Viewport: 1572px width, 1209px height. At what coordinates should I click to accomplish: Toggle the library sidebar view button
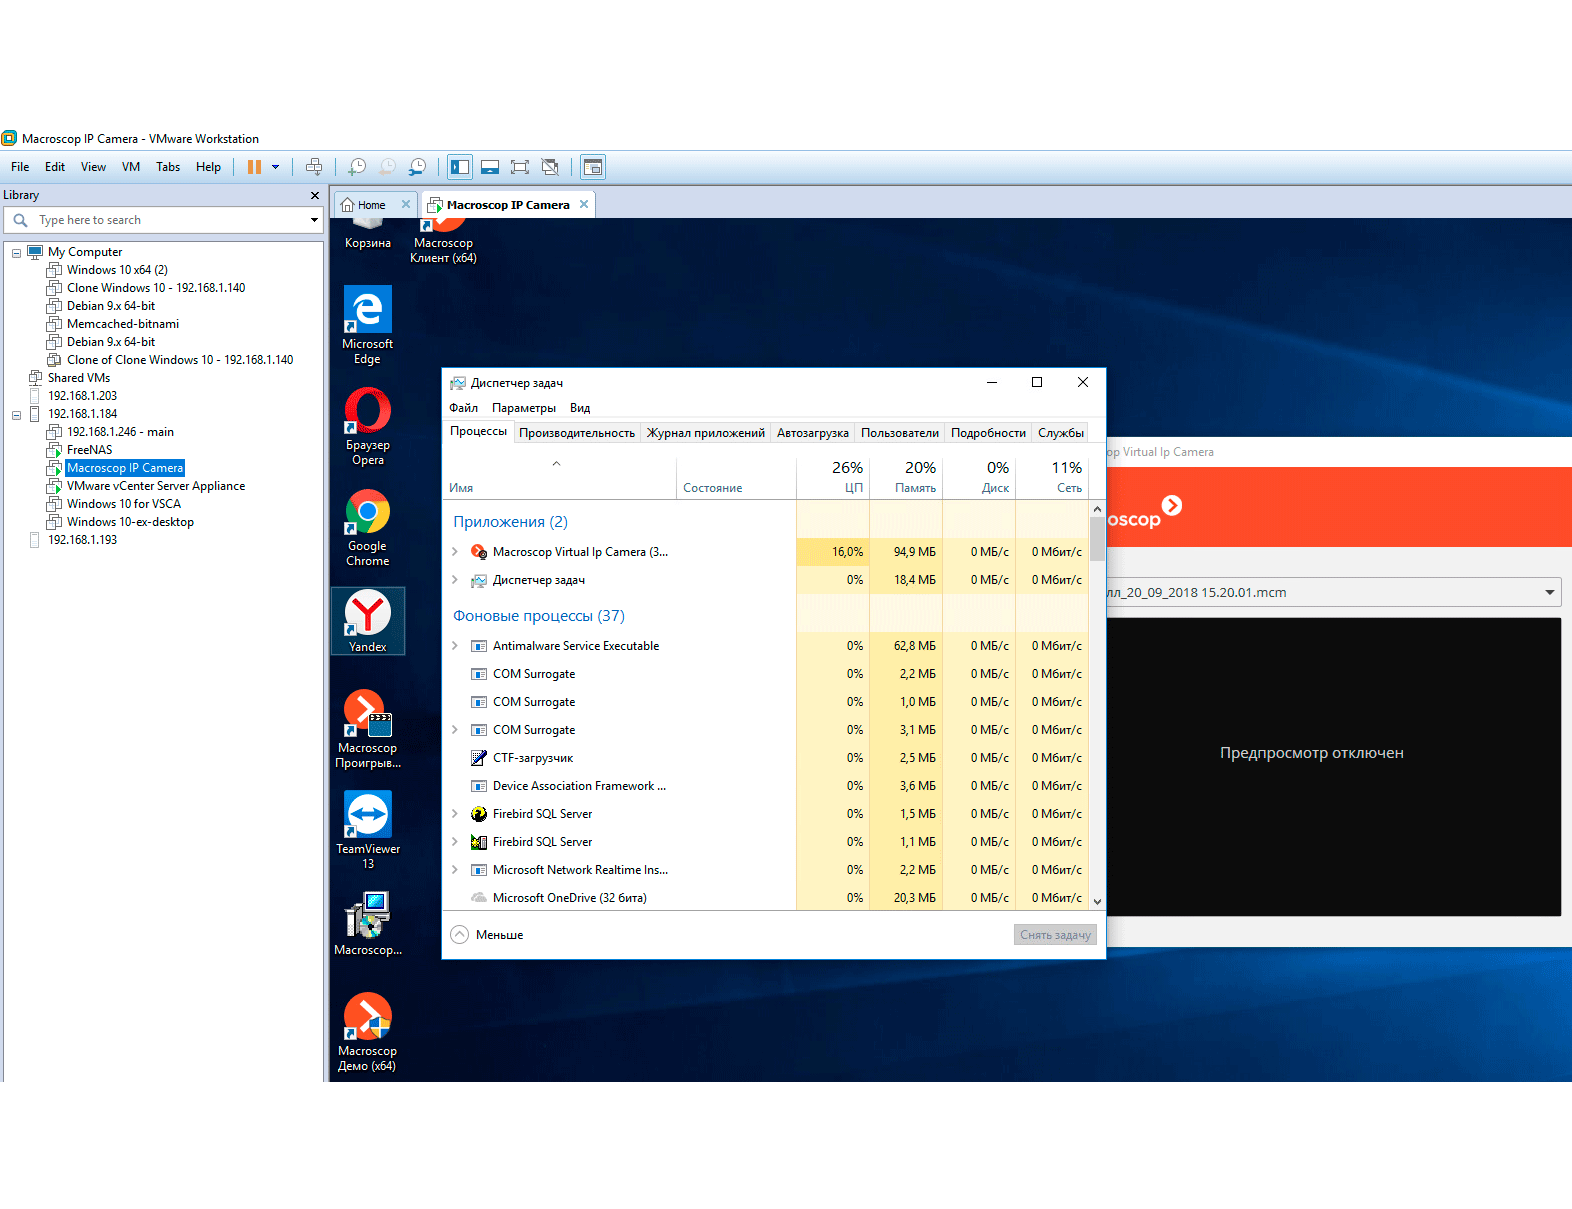[x=460, y=167]
